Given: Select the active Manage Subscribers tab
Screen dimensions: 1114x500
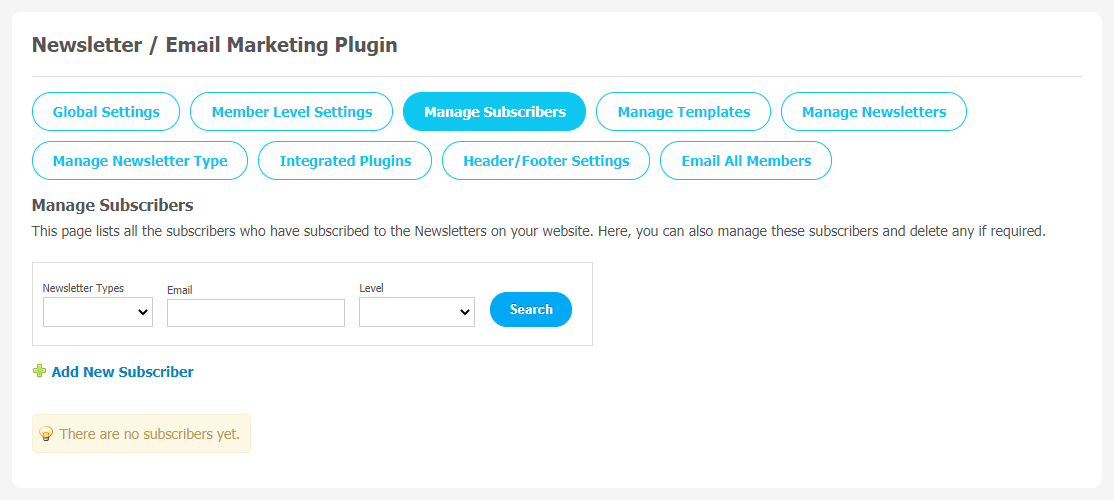Looking at the screenshot, I should pos(494,112).
